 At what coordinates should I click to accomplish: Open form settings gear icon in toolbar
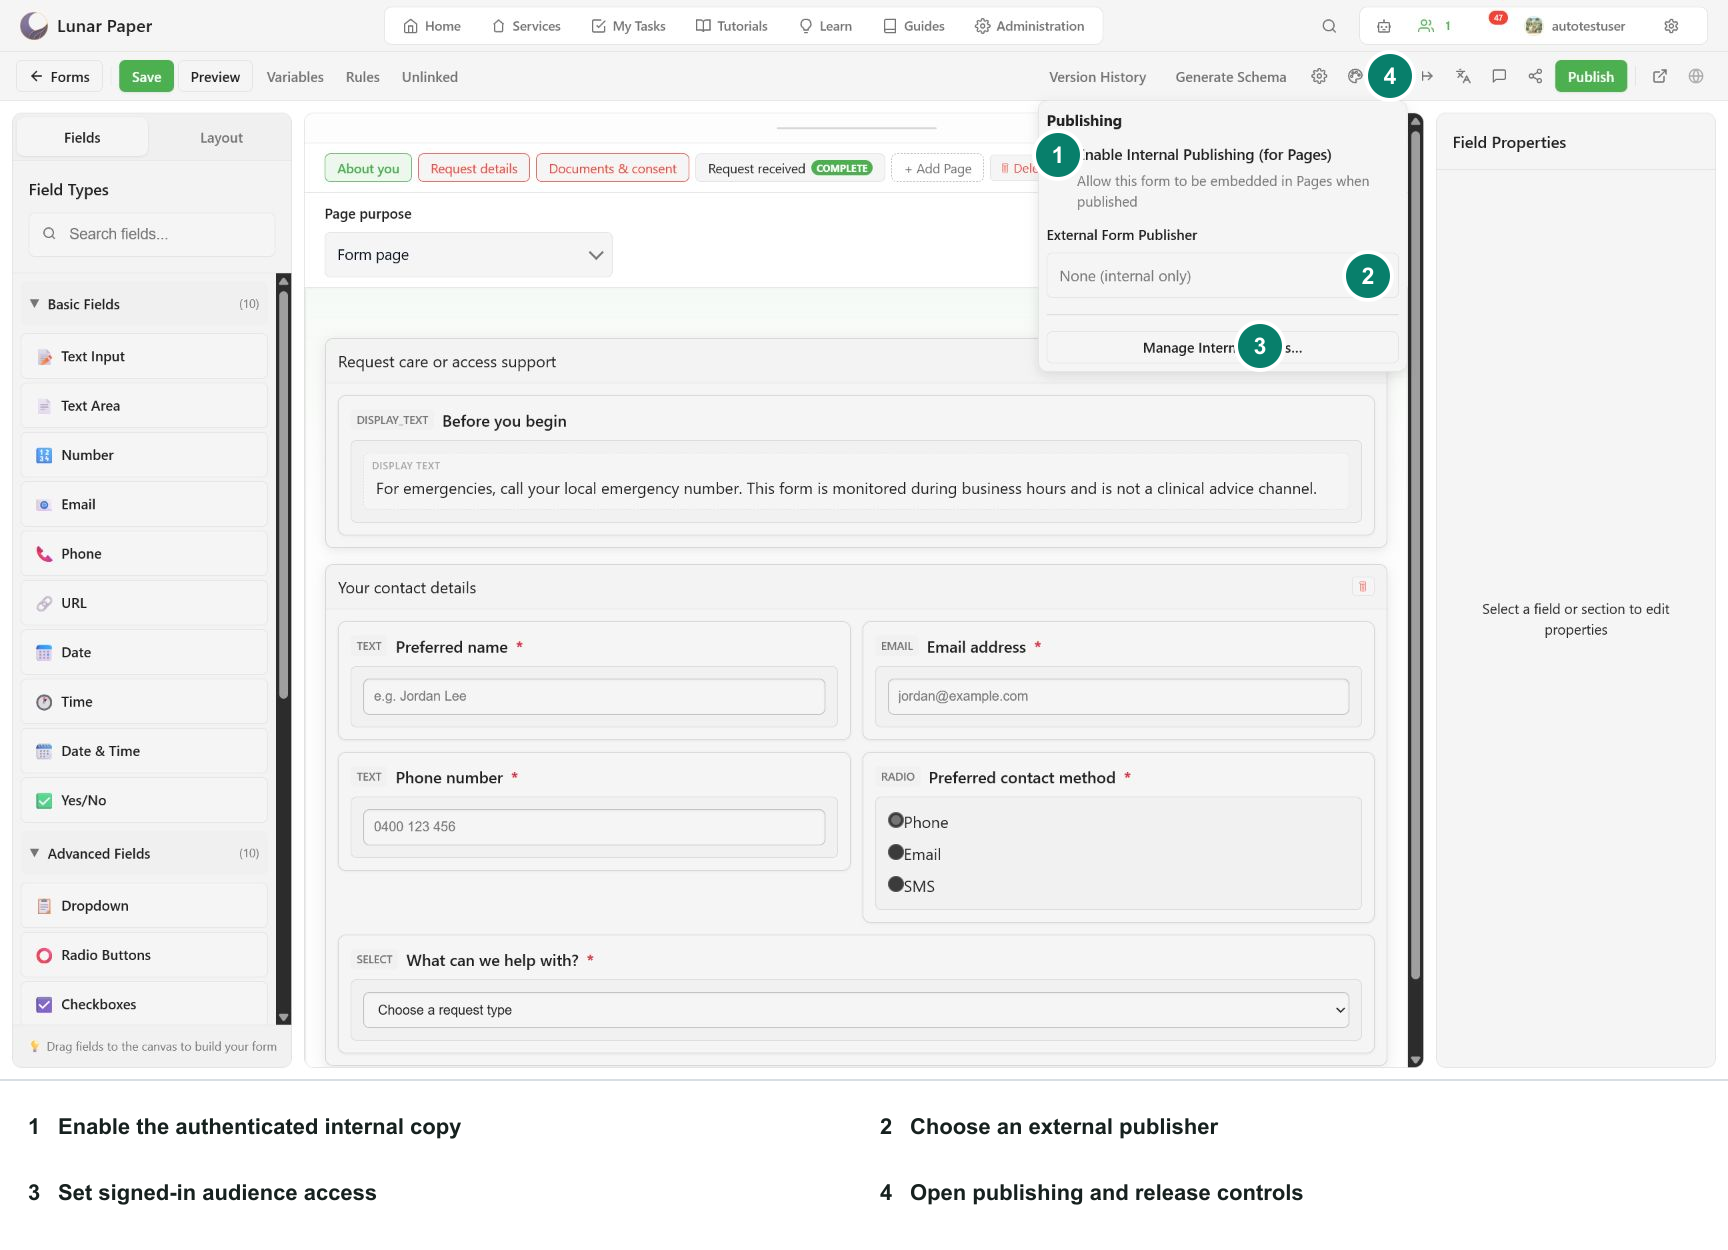point(1319,76)
